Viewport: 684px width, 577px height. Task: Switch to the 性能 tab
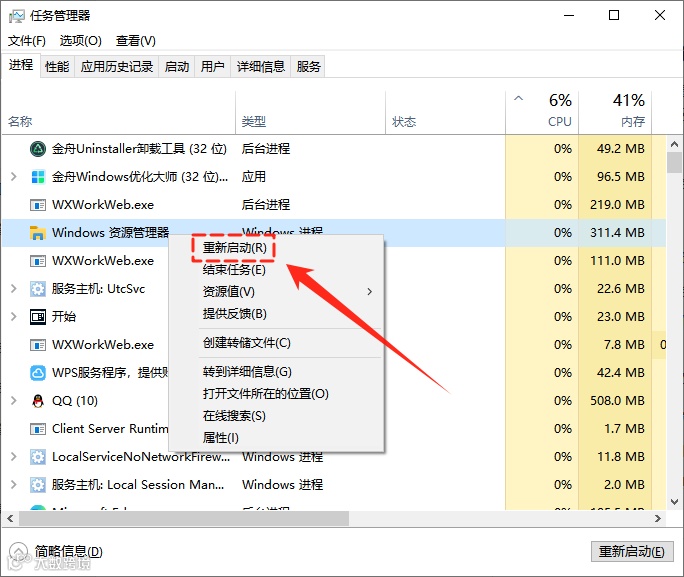click(57, 67)
